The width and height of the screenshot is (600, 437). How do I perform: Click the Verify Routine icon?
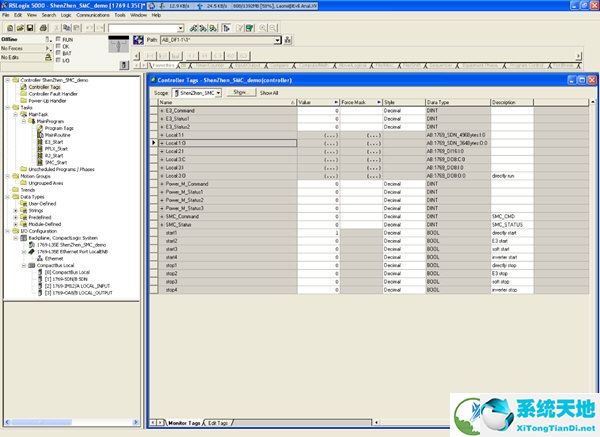coord(240,28)
